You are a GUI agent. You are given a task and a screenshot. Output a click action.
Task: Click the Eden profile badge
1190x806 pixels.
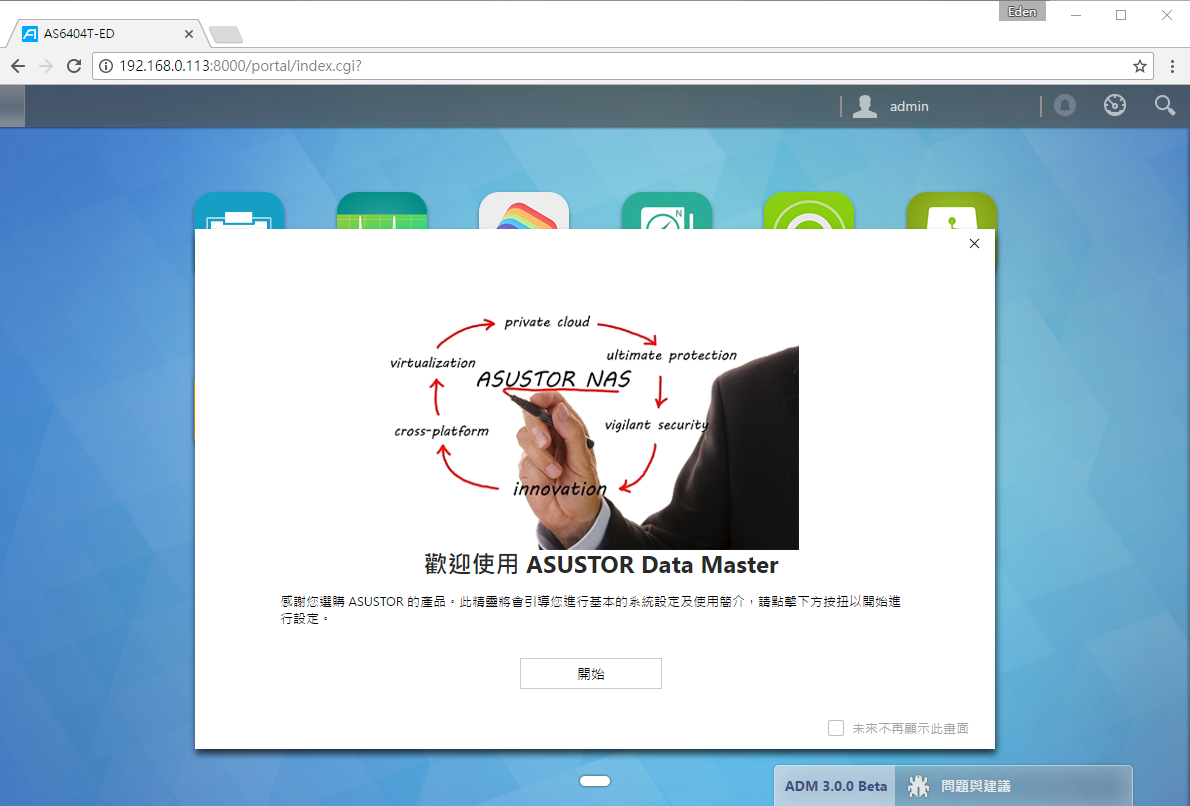(1022, 11)
